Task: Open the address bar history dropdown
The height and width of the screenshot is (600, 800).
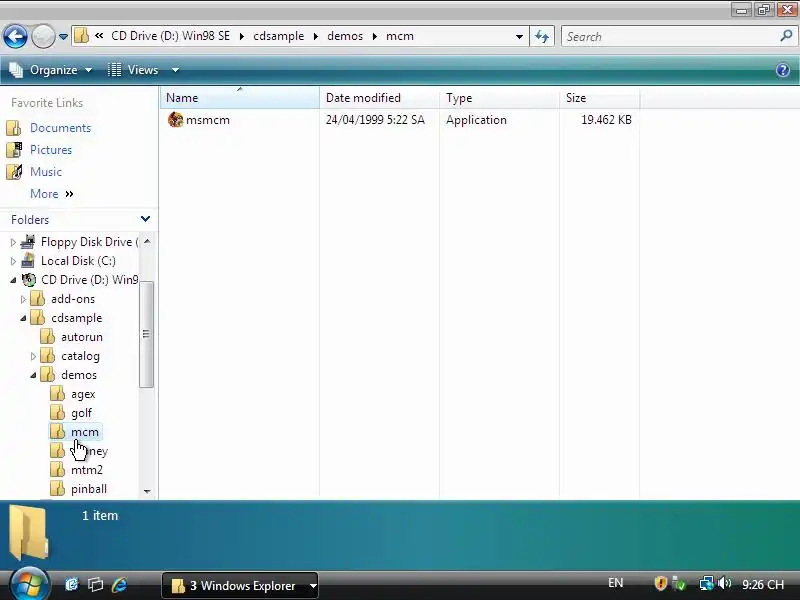Action: point(519,37)
